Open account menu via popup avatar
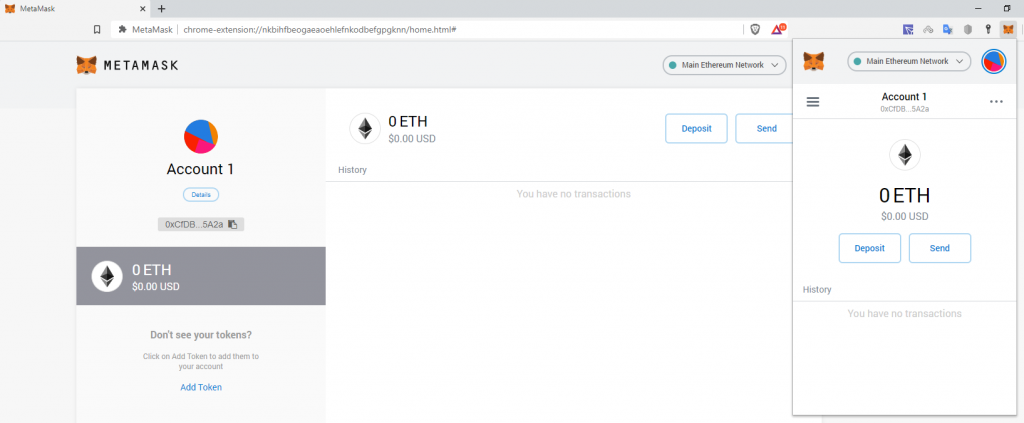 click(993, 61)
